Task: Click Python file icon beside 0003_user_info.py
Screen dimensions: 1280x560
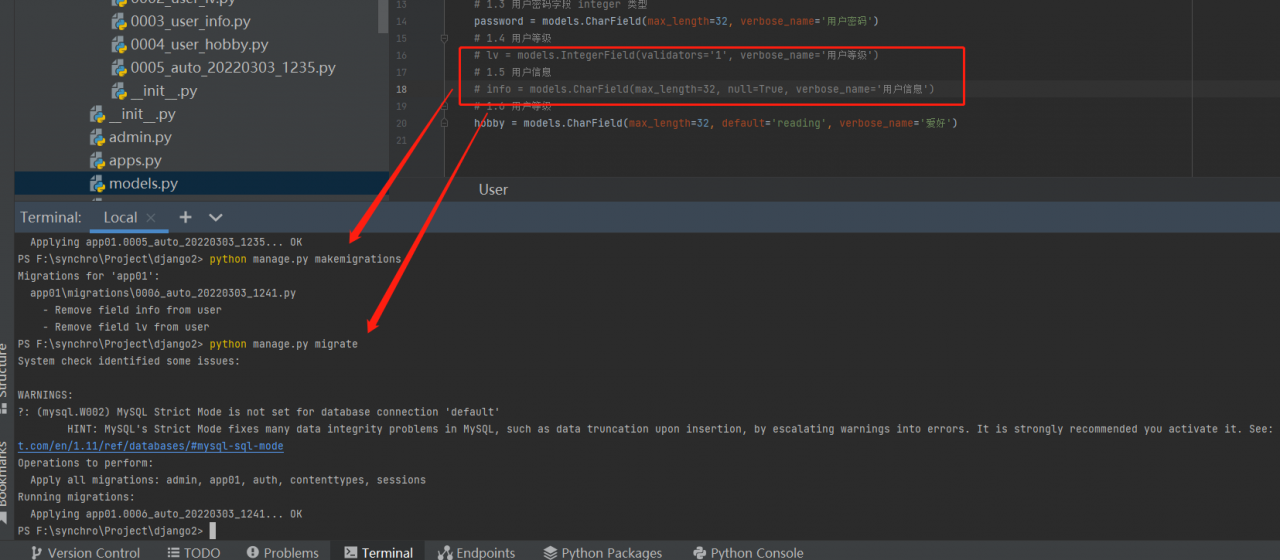Action: (x=119, y=21)
